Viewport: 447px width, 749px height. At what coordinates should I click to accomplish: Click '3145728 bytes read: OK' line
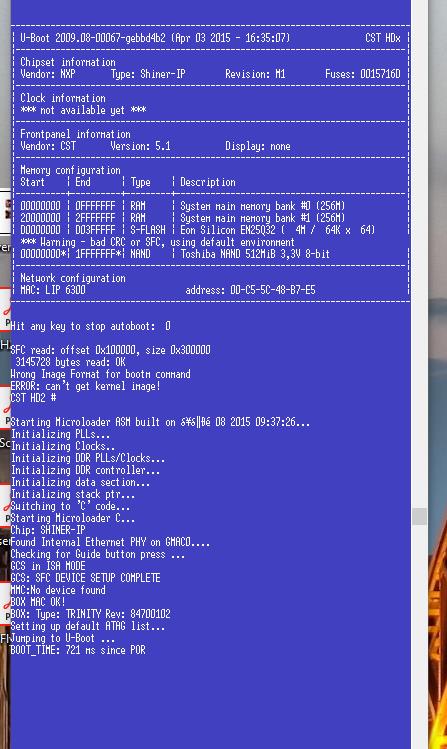[x=71, y=362]
